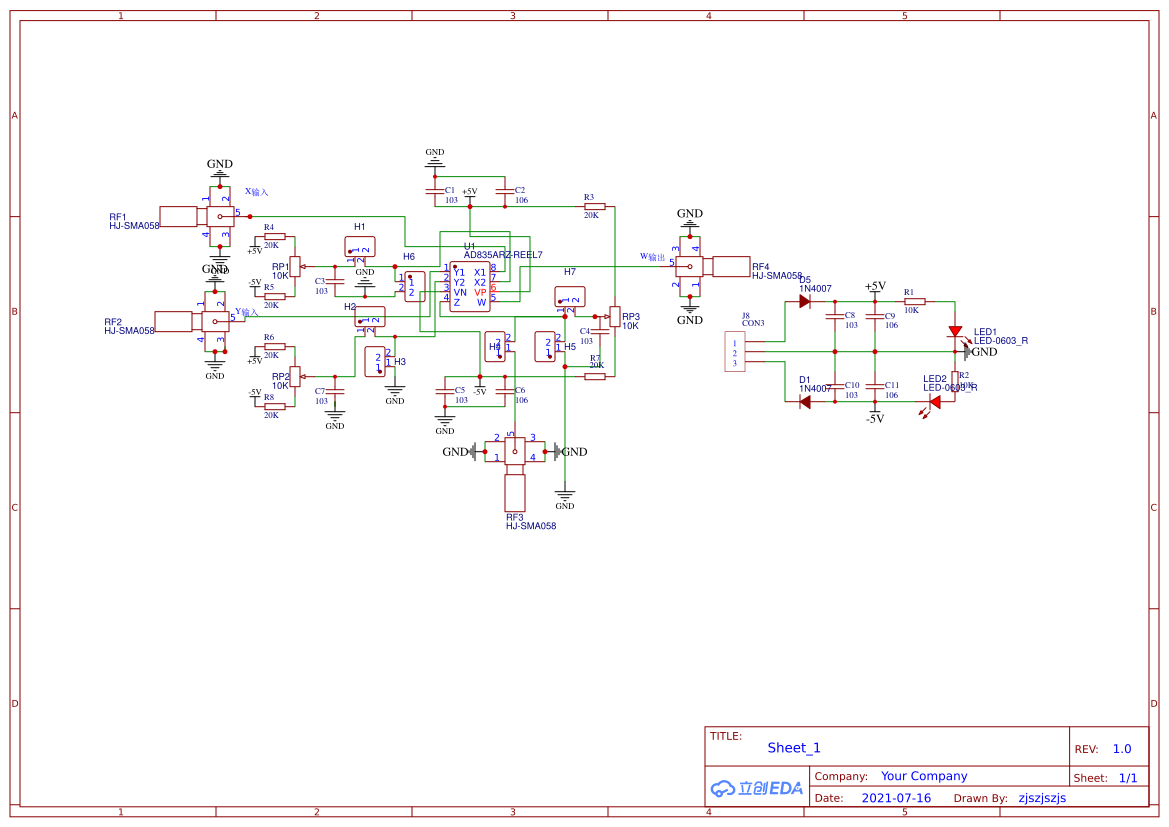Select the Sheet_1 title text
The image size is (1169, 827).
[x=794, y=748]
